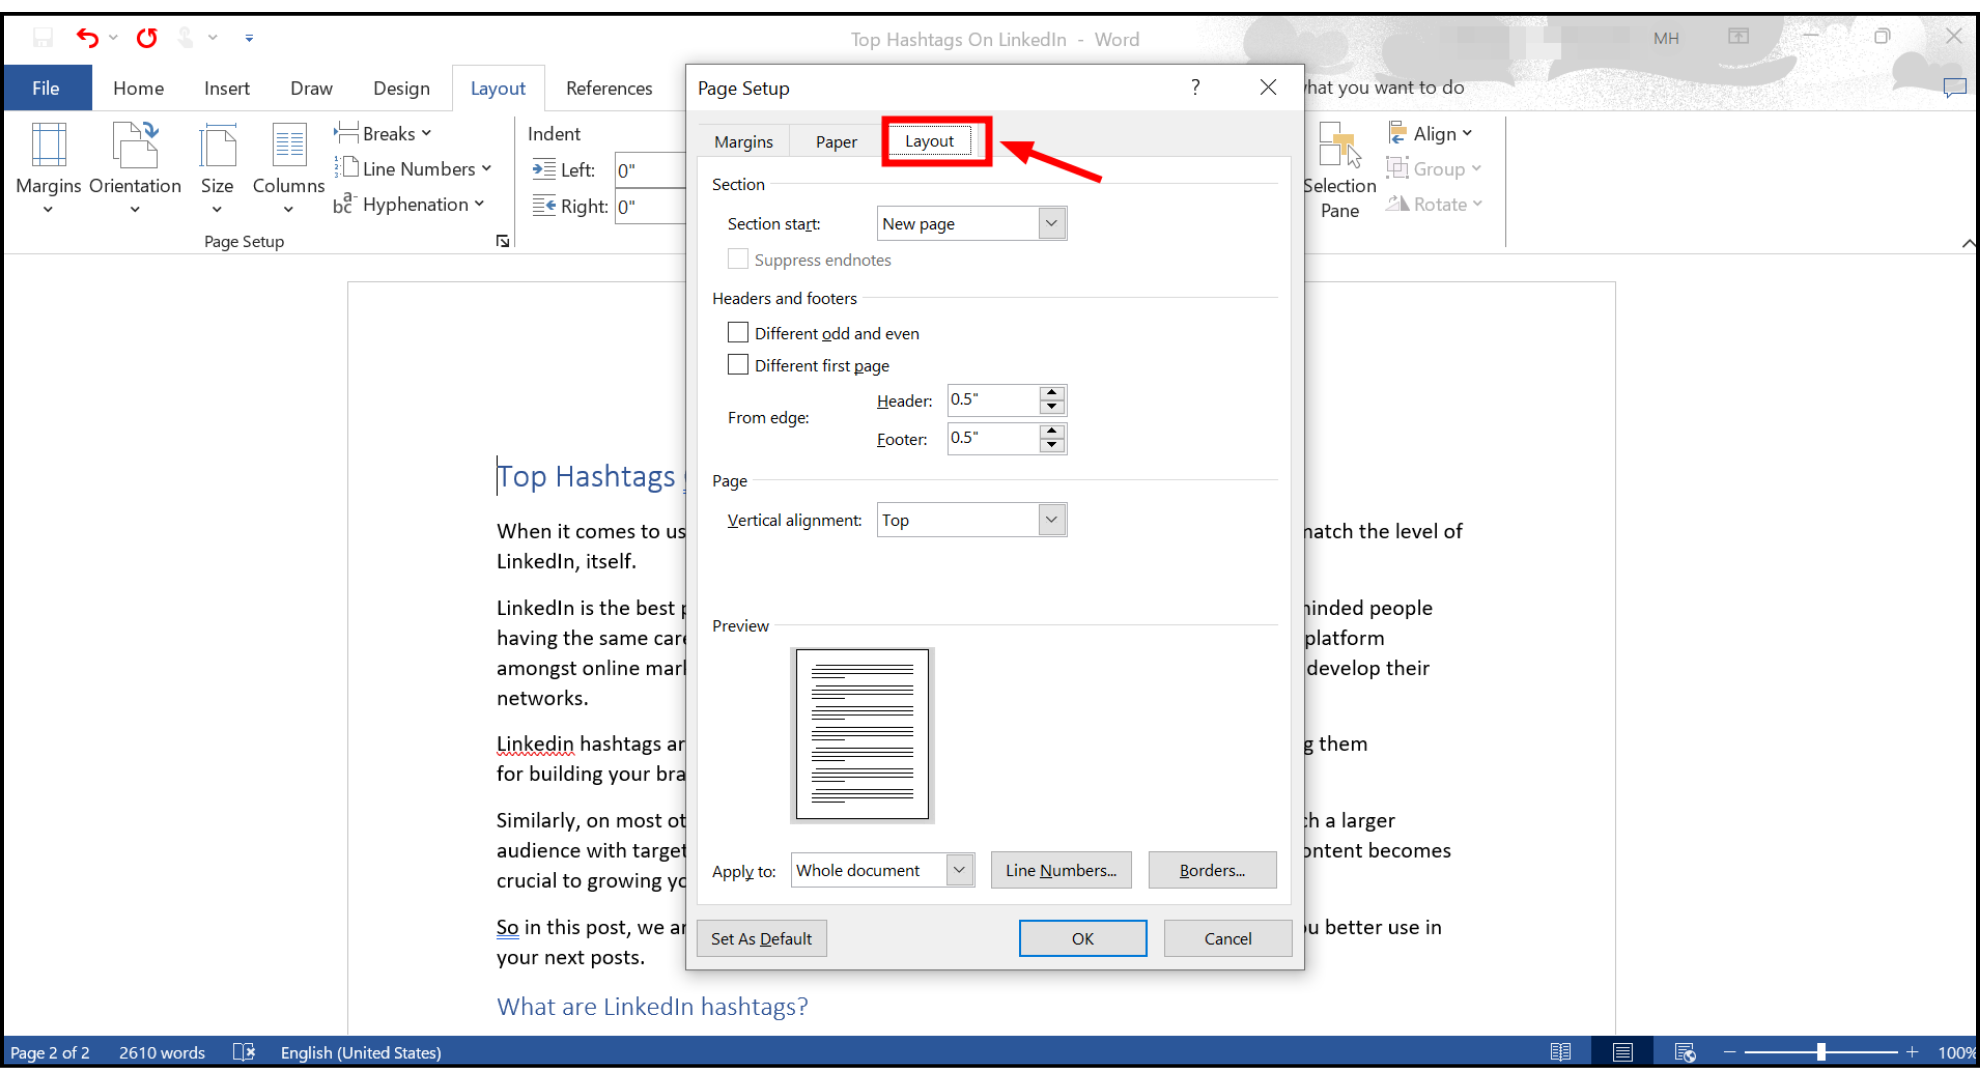1980x1080 pixels.
Task: Select the Columns tool
Action: [288, 168]
